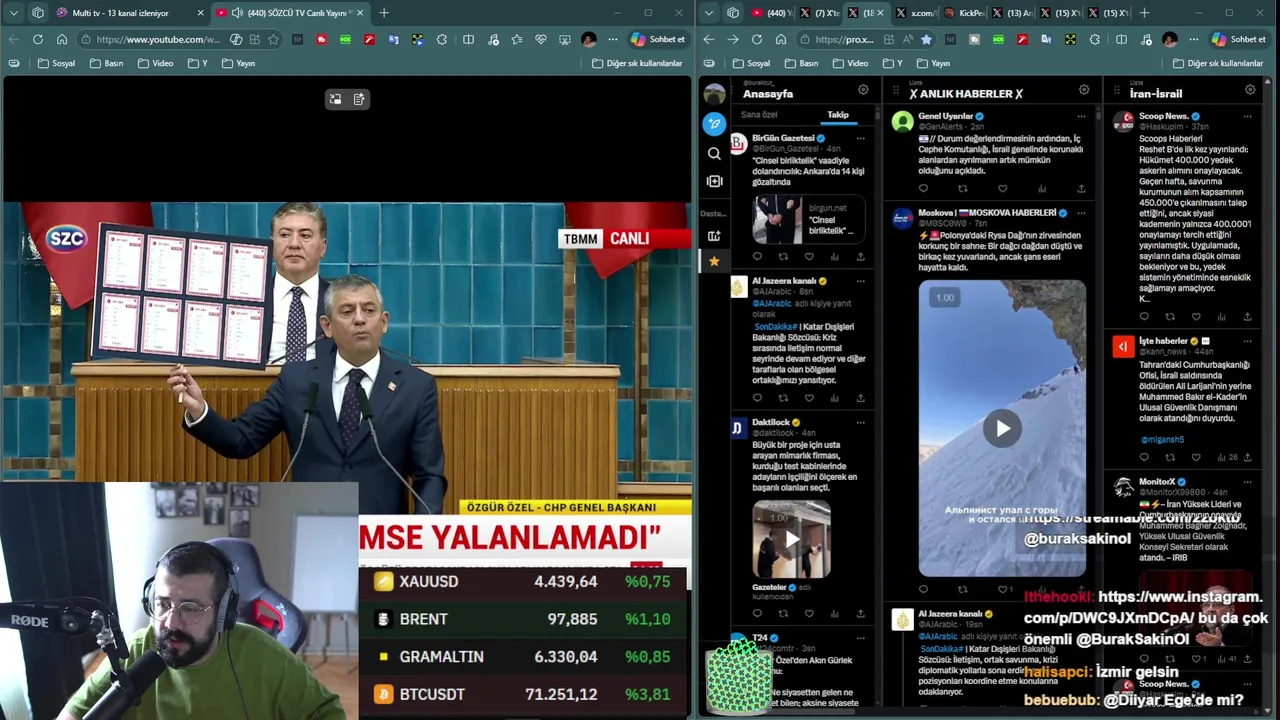Reload the YouTube page in left browser
Image resolution: width=1280 pixels, height=720 pixels.
click(x=38, y=39)
